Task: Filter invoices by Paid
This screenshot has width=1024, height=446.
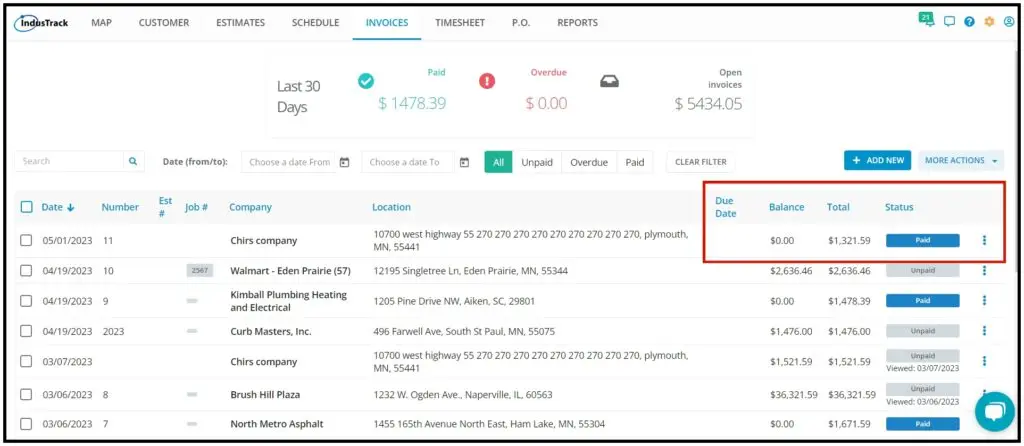Action: click(635, 163)
